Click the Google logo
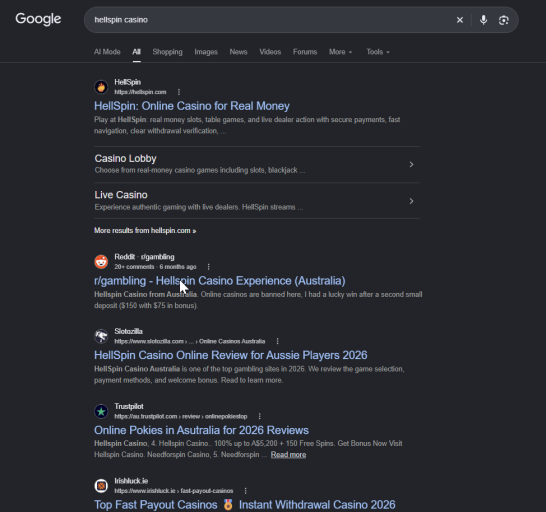546x512 pixels. [x=38, y=19]
